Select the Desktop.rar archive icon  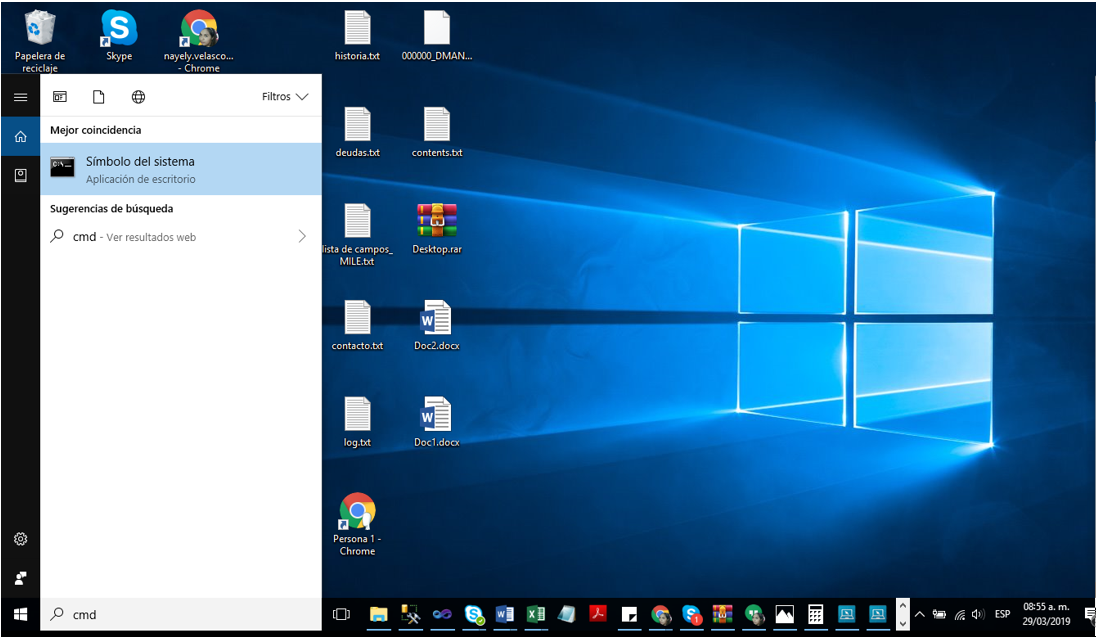[x=437, y=229]
